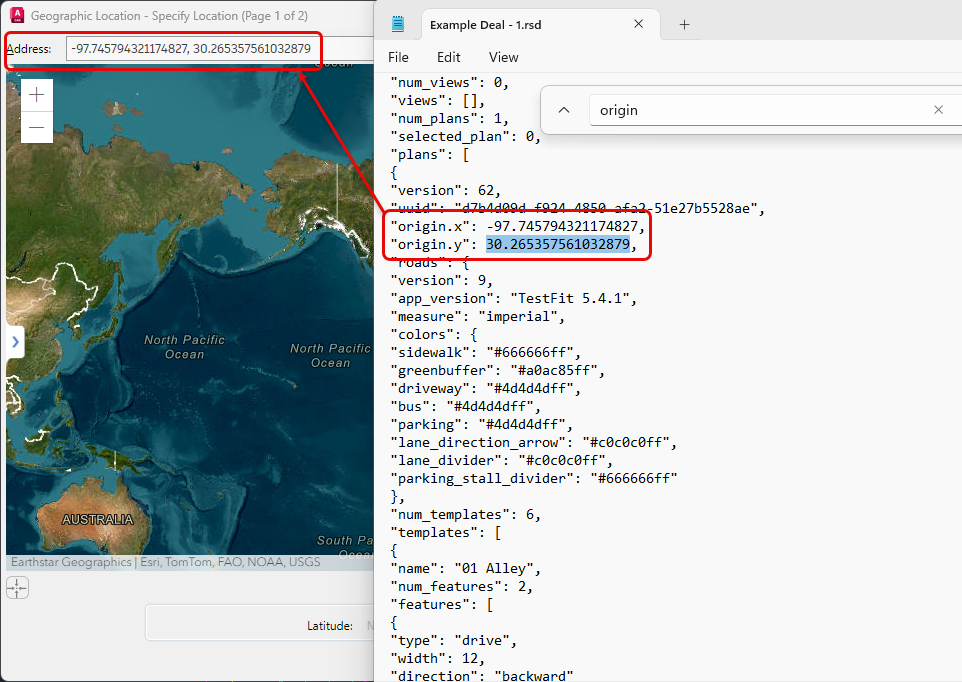Clear the origin search using the X icon

pos(938,110)
